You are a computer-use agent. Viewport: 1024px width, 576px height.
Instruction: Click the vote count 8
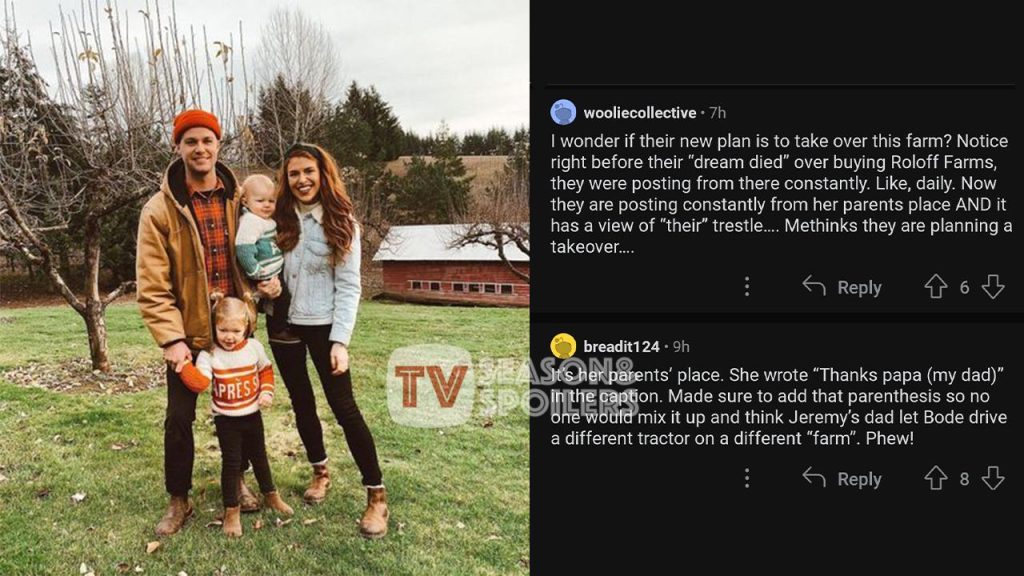pos(964,480)
